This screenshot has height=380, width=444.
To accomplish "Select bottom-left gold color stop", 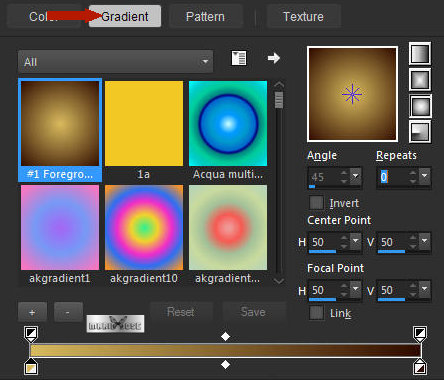I will coord(31,367).
